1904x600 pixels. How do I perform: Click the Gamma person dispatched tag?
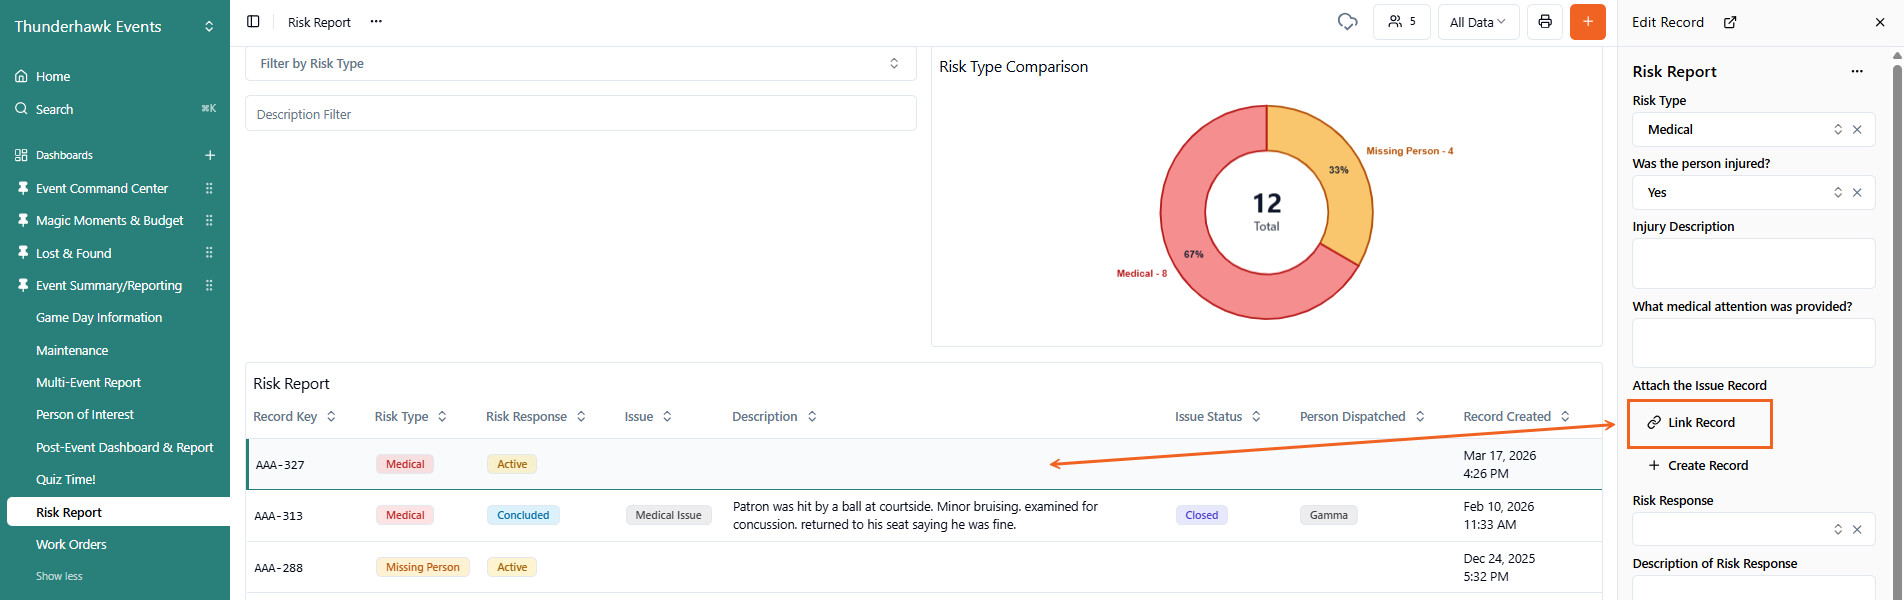click(x=1328, y=516)
